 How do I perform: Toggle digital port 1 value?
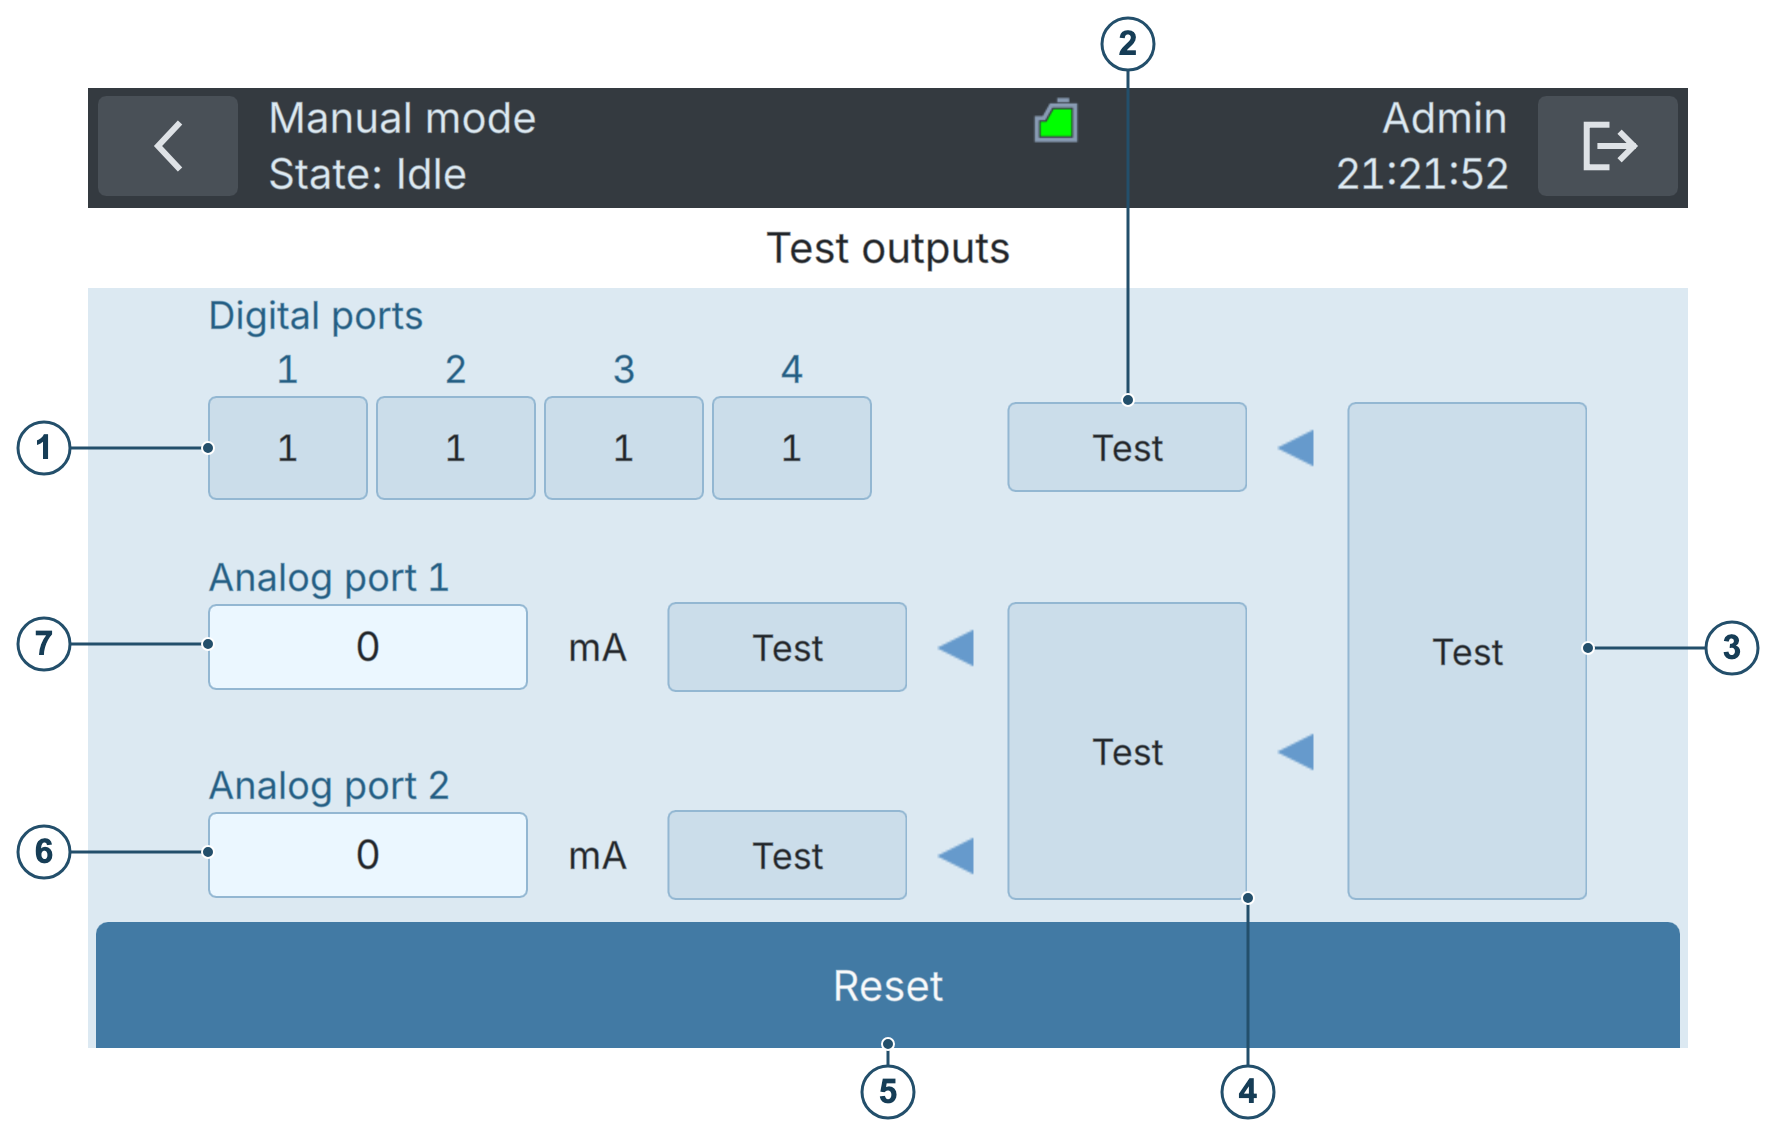[288, 448]
